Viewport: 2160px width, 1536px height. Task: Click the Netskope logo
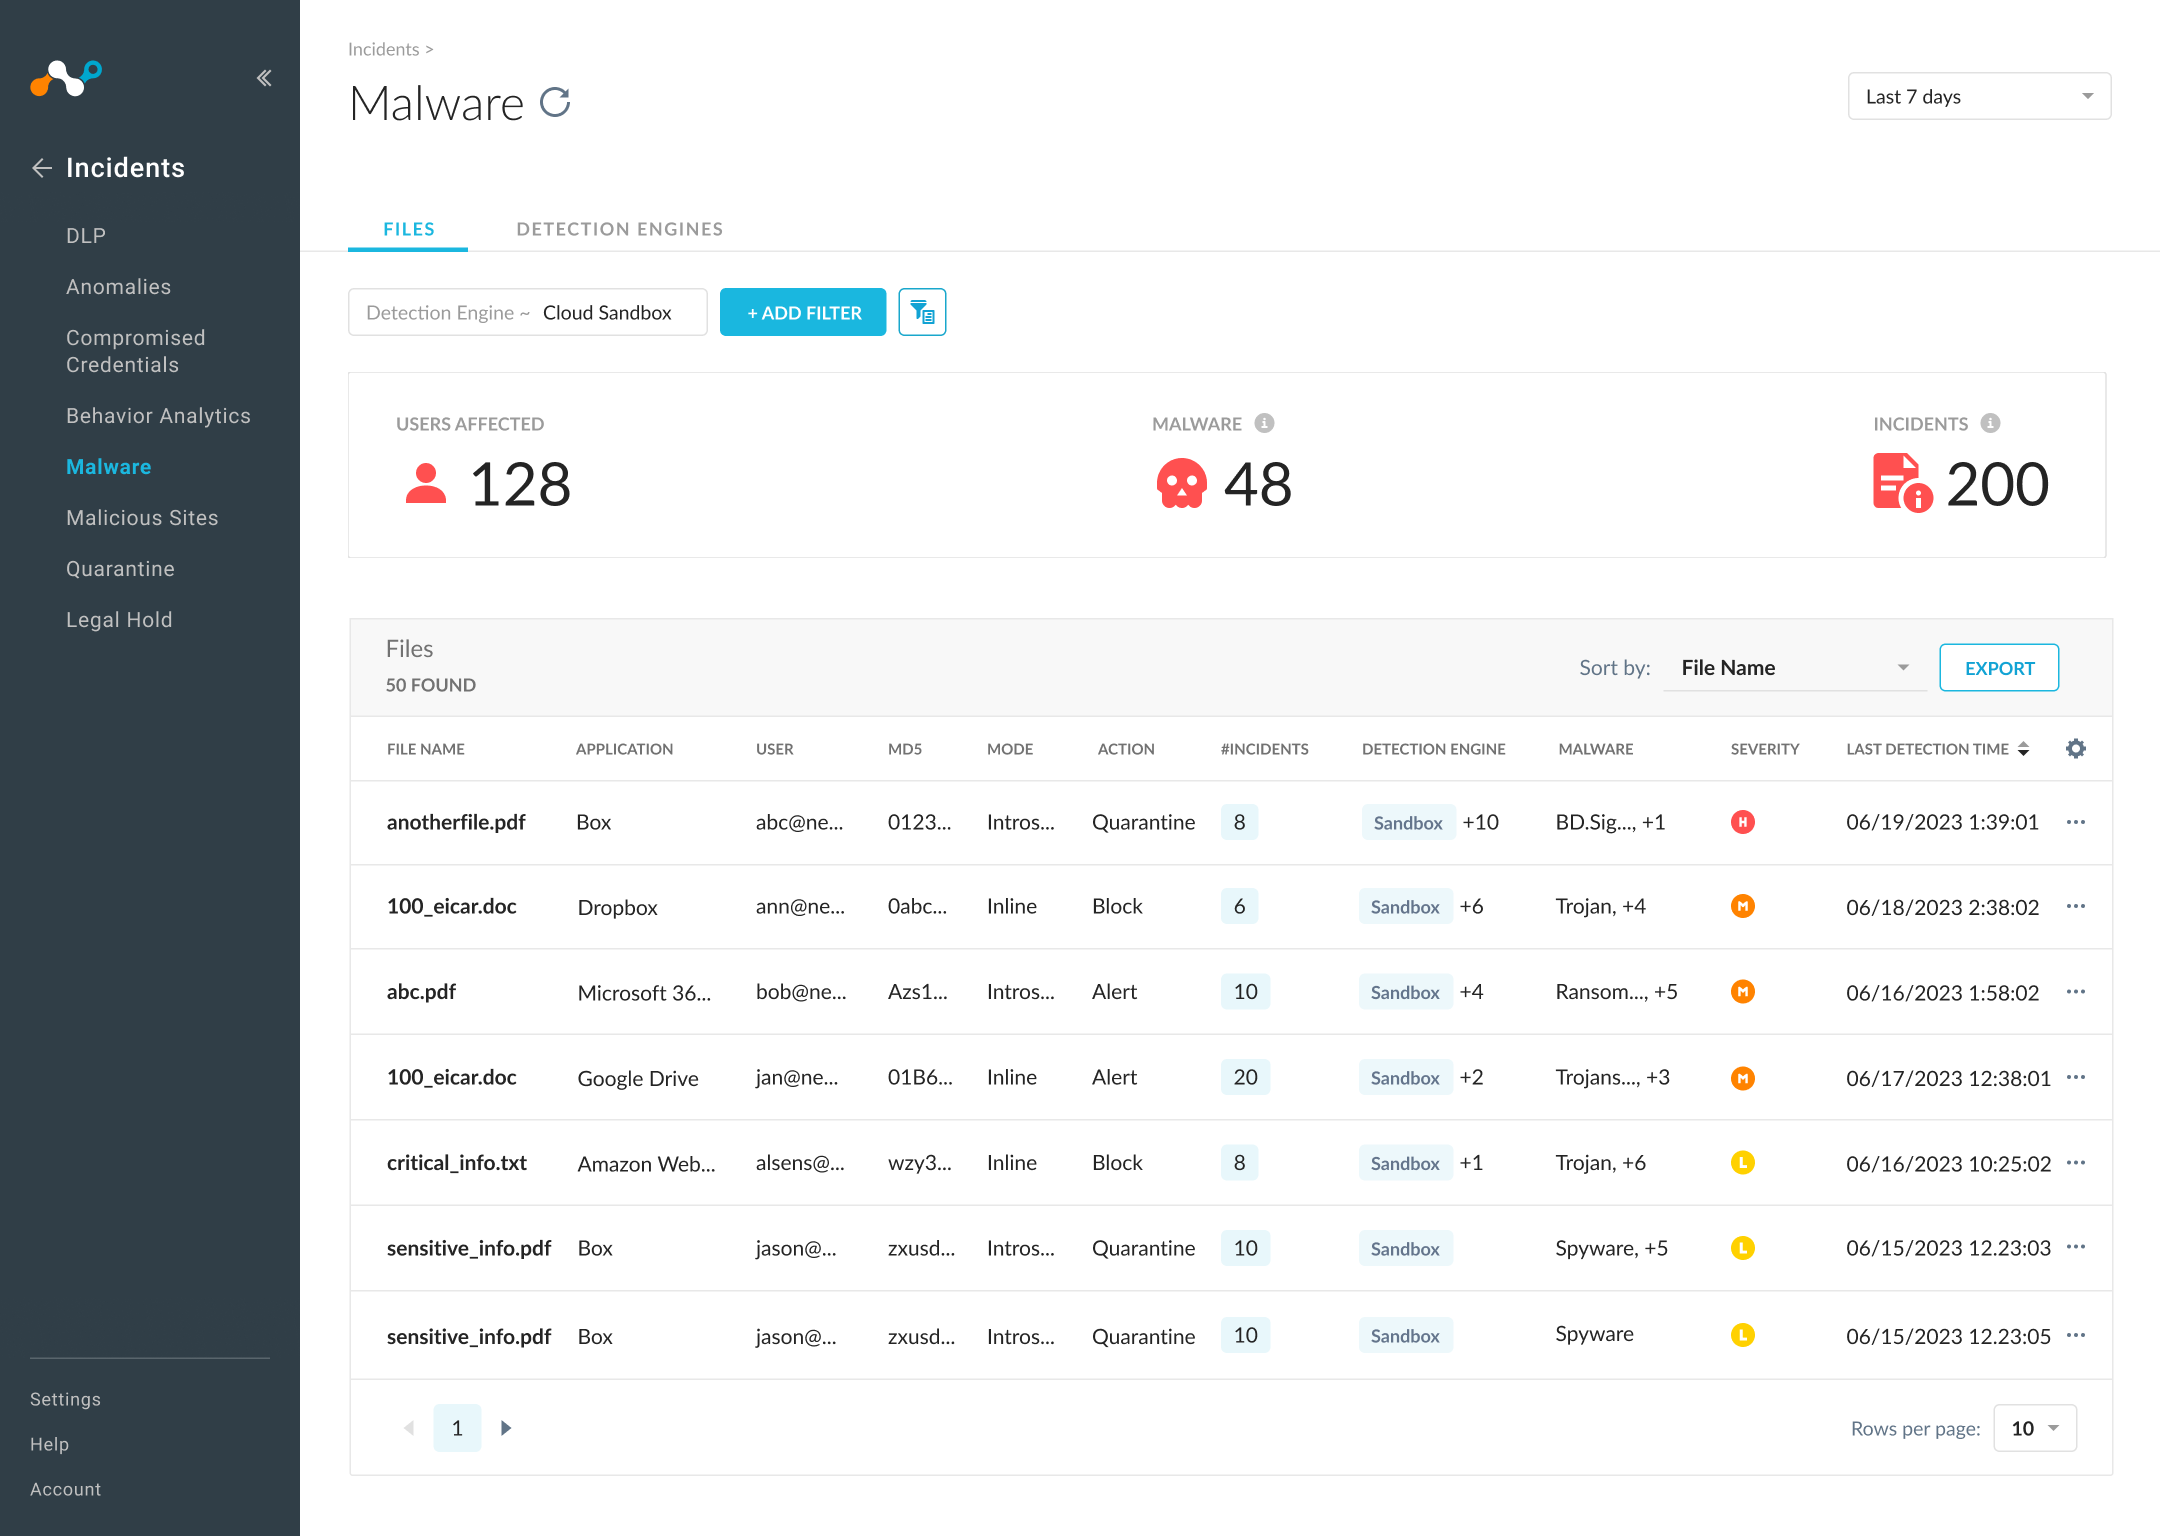66,79
